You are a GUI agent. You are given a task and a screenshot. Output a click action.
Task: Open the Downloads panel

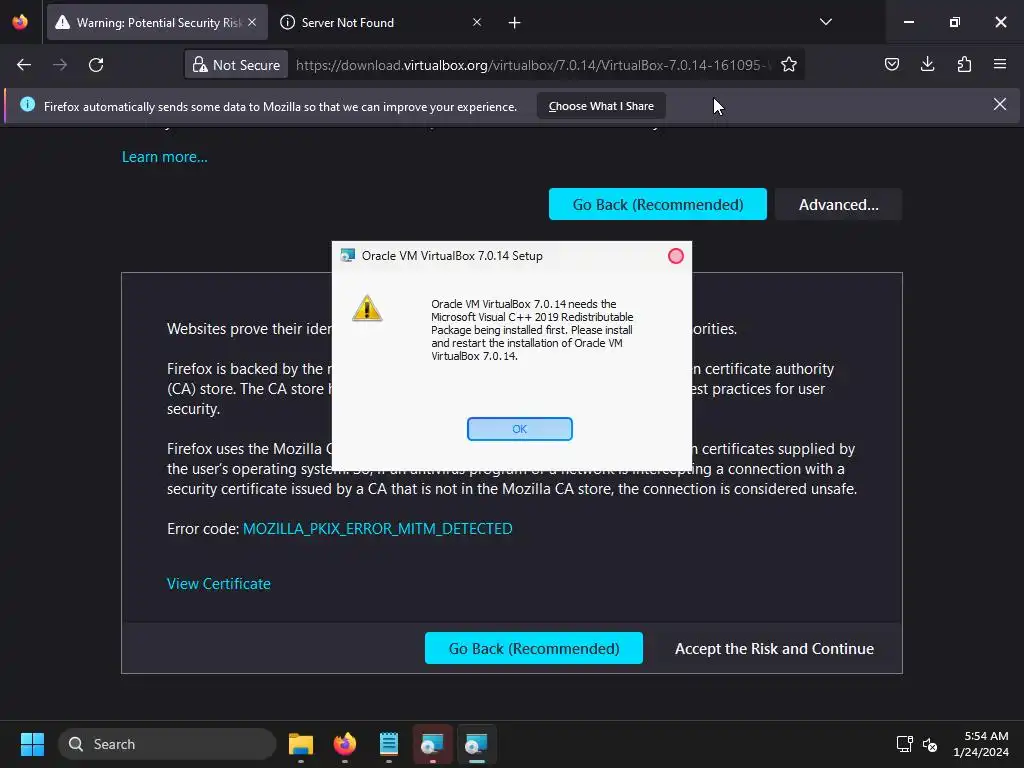coord(927,64)
